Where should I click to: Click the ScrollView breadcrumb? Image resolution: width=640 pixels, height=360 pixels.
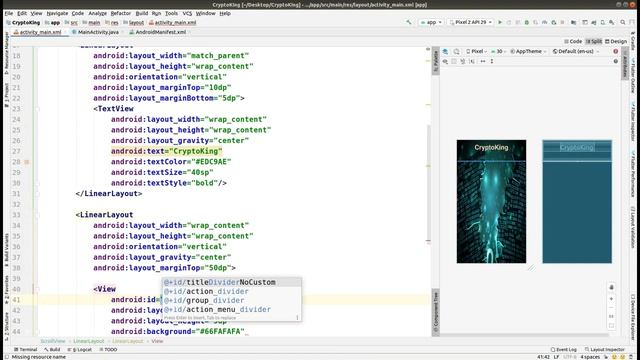(x=53, y=341)
